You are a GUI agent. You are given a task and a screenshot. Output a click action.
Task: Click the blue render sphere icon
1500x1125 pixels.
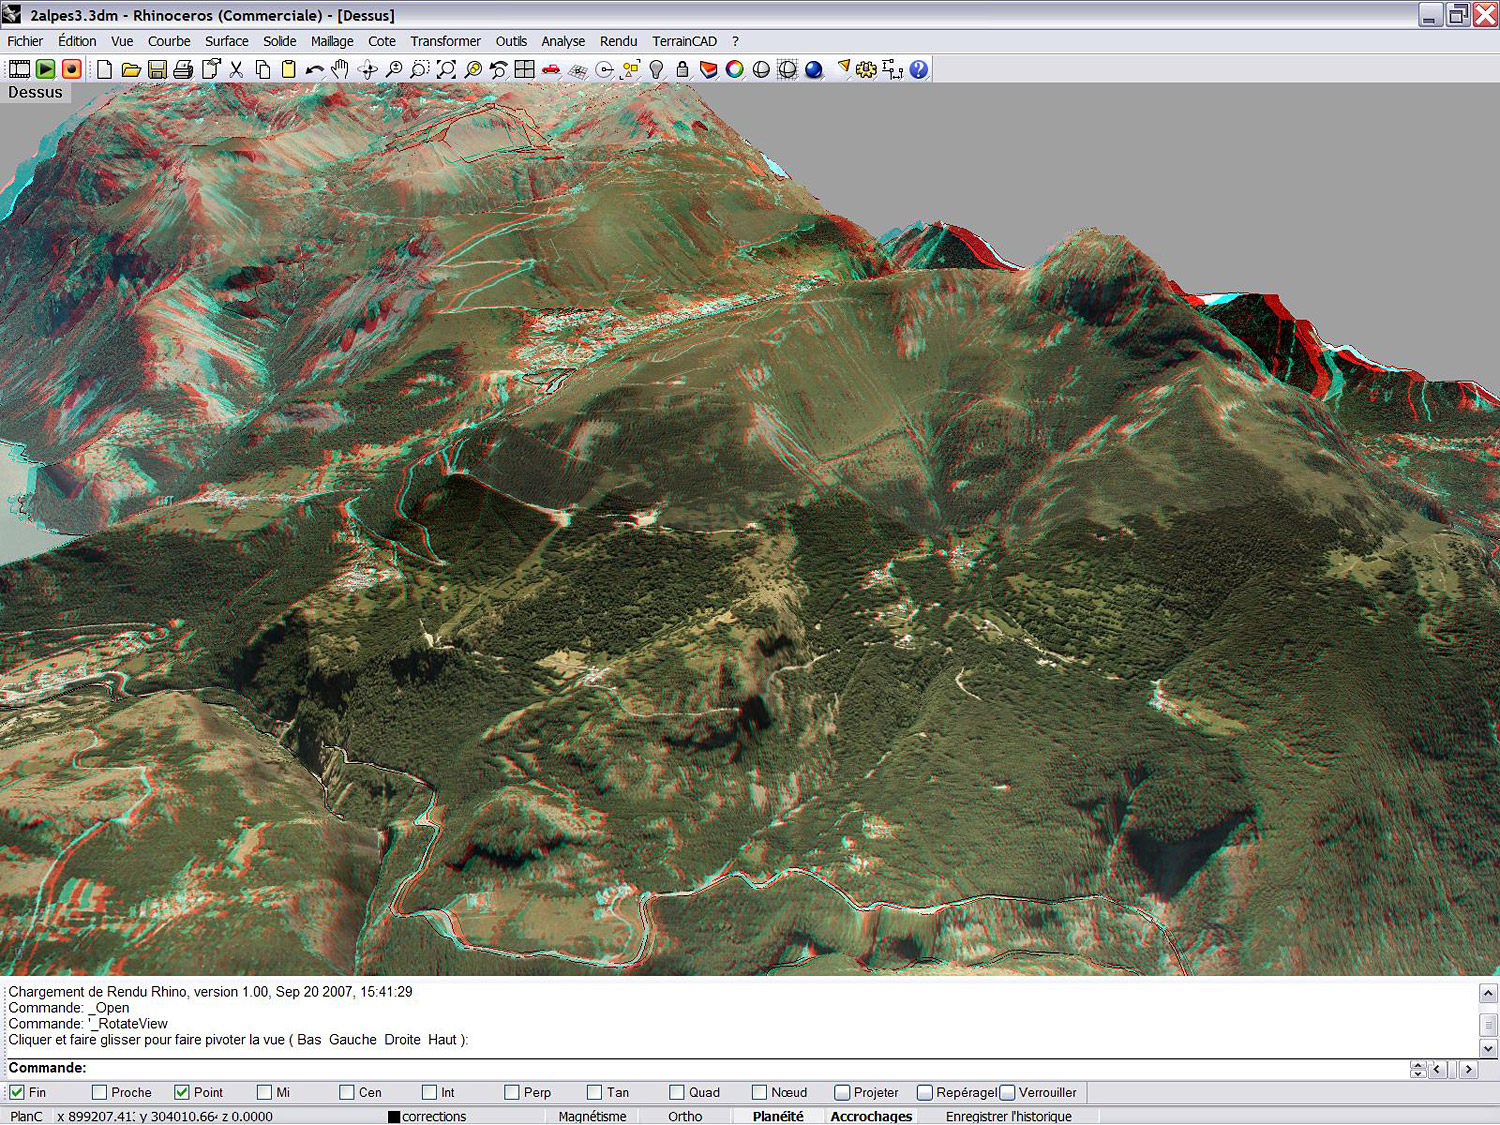pyautogui.click(x=813, y=69)
